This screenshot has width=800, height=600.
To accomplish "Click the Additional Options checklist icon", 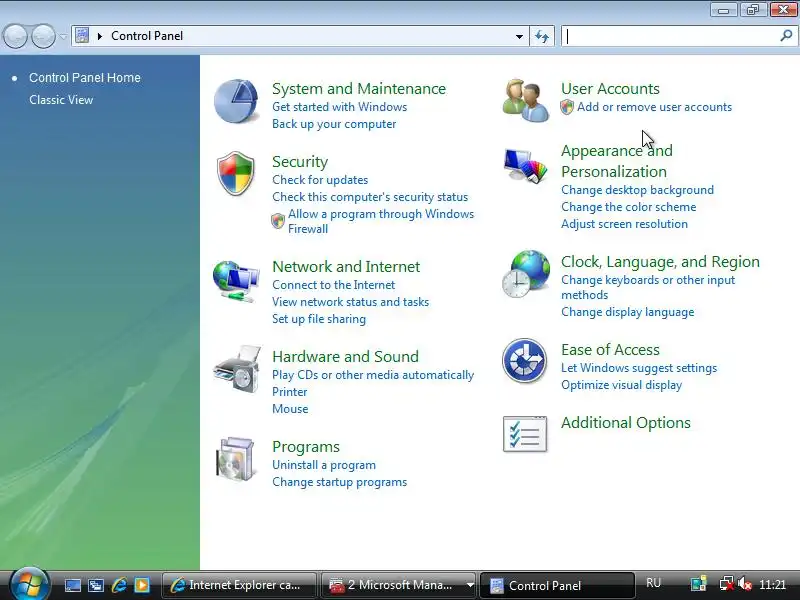I will tap(525, 434).
